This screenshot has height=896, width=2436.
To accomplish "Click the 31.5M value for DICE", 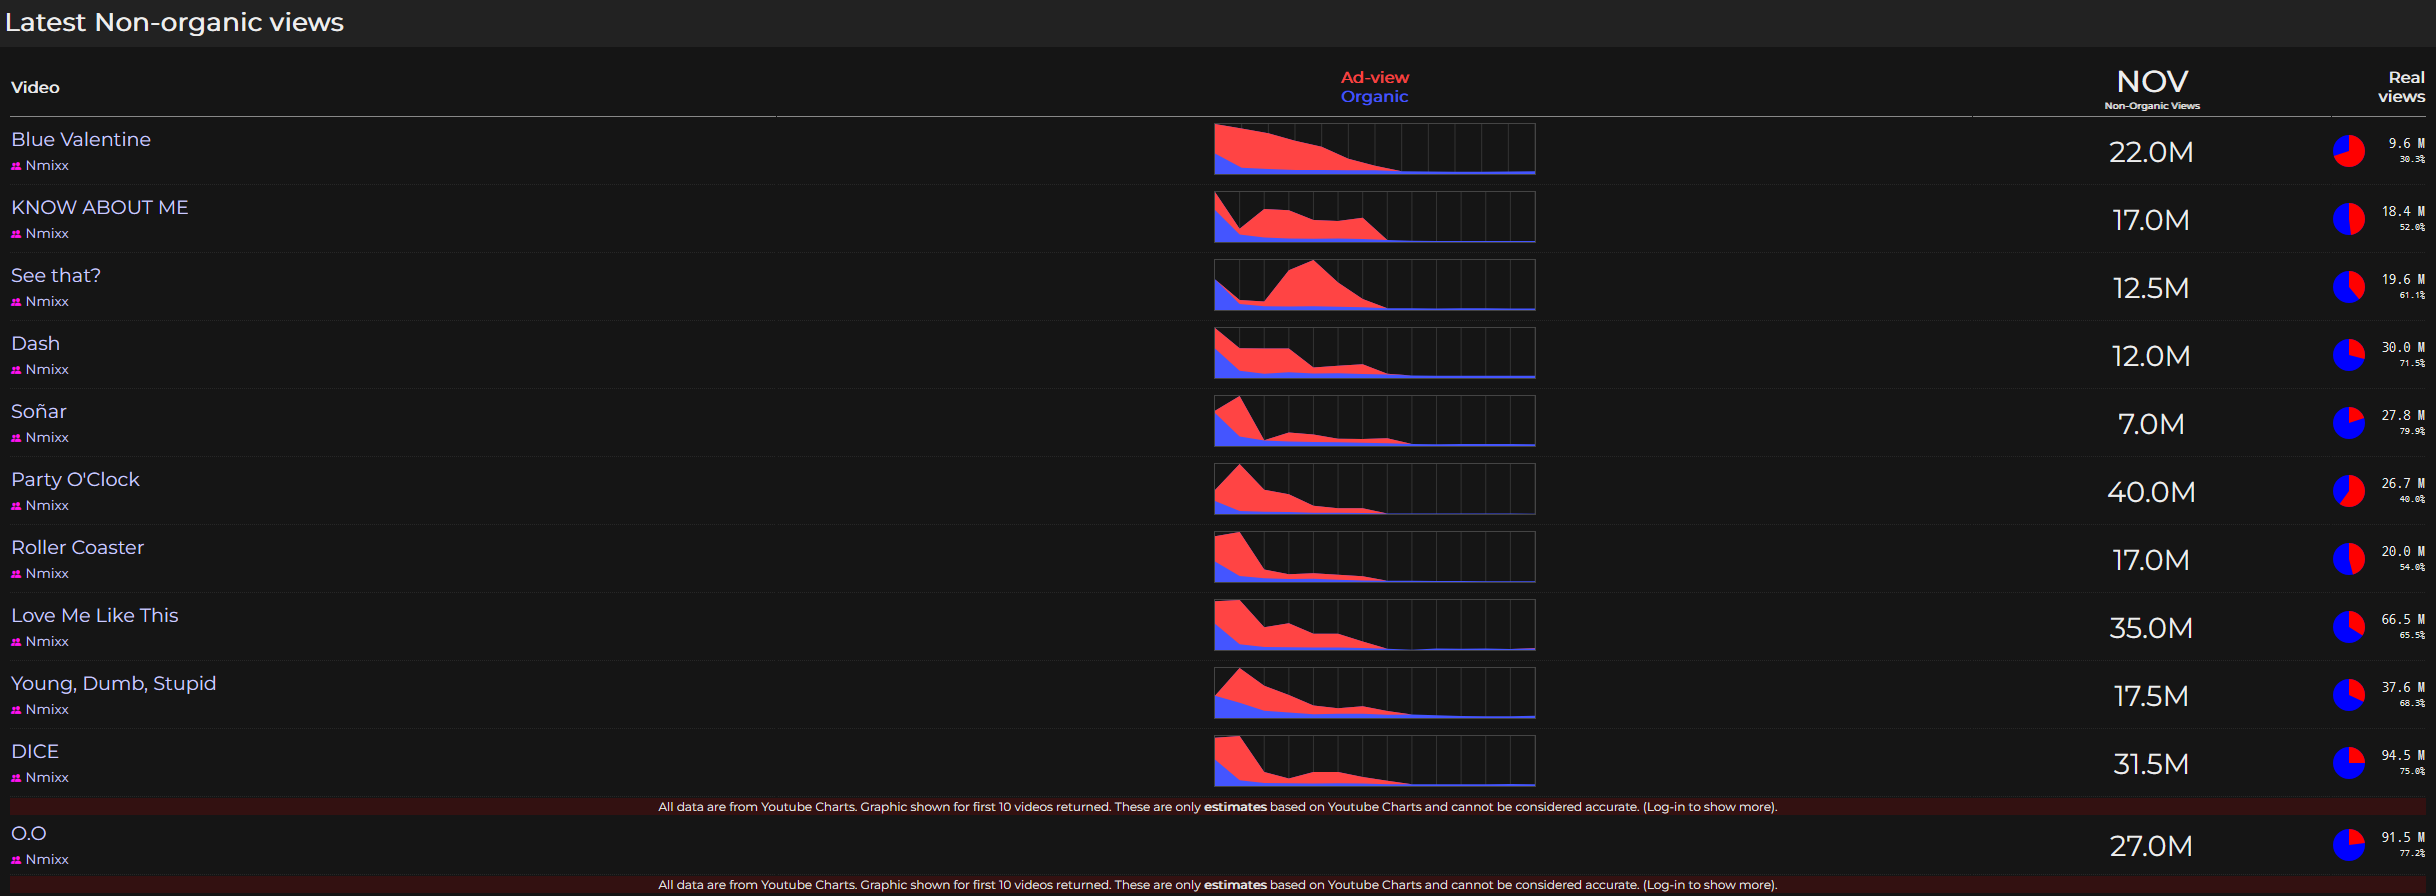I will (2151, 764).
